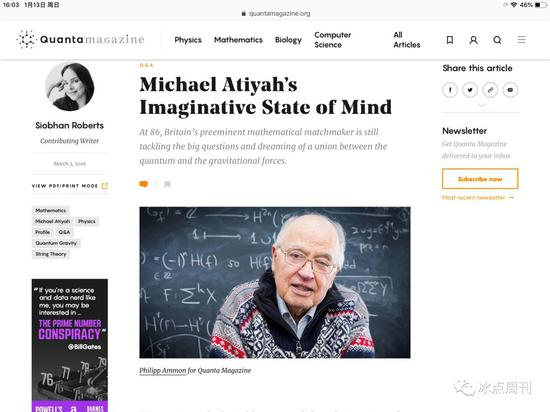
Task: Open the orange comments icon
Action: (144, 184)
